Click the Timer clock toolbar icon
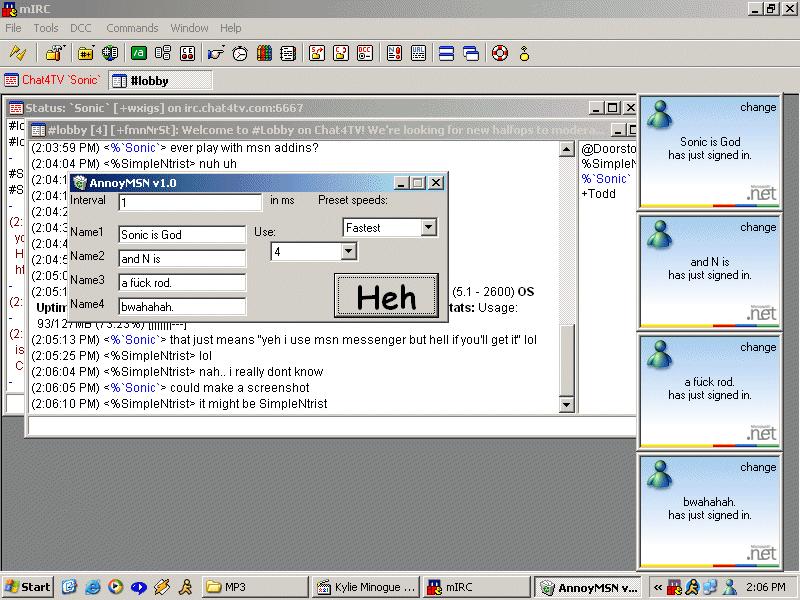 pos(240,53)
